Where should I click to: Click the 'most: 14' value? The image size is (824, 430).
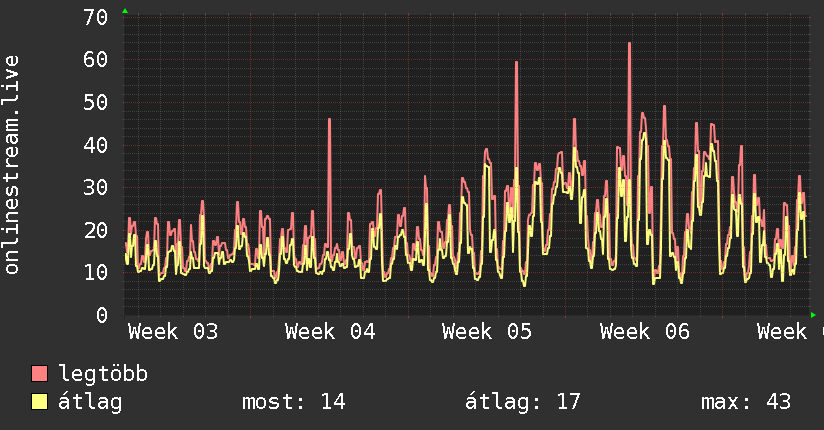point(293,402)
